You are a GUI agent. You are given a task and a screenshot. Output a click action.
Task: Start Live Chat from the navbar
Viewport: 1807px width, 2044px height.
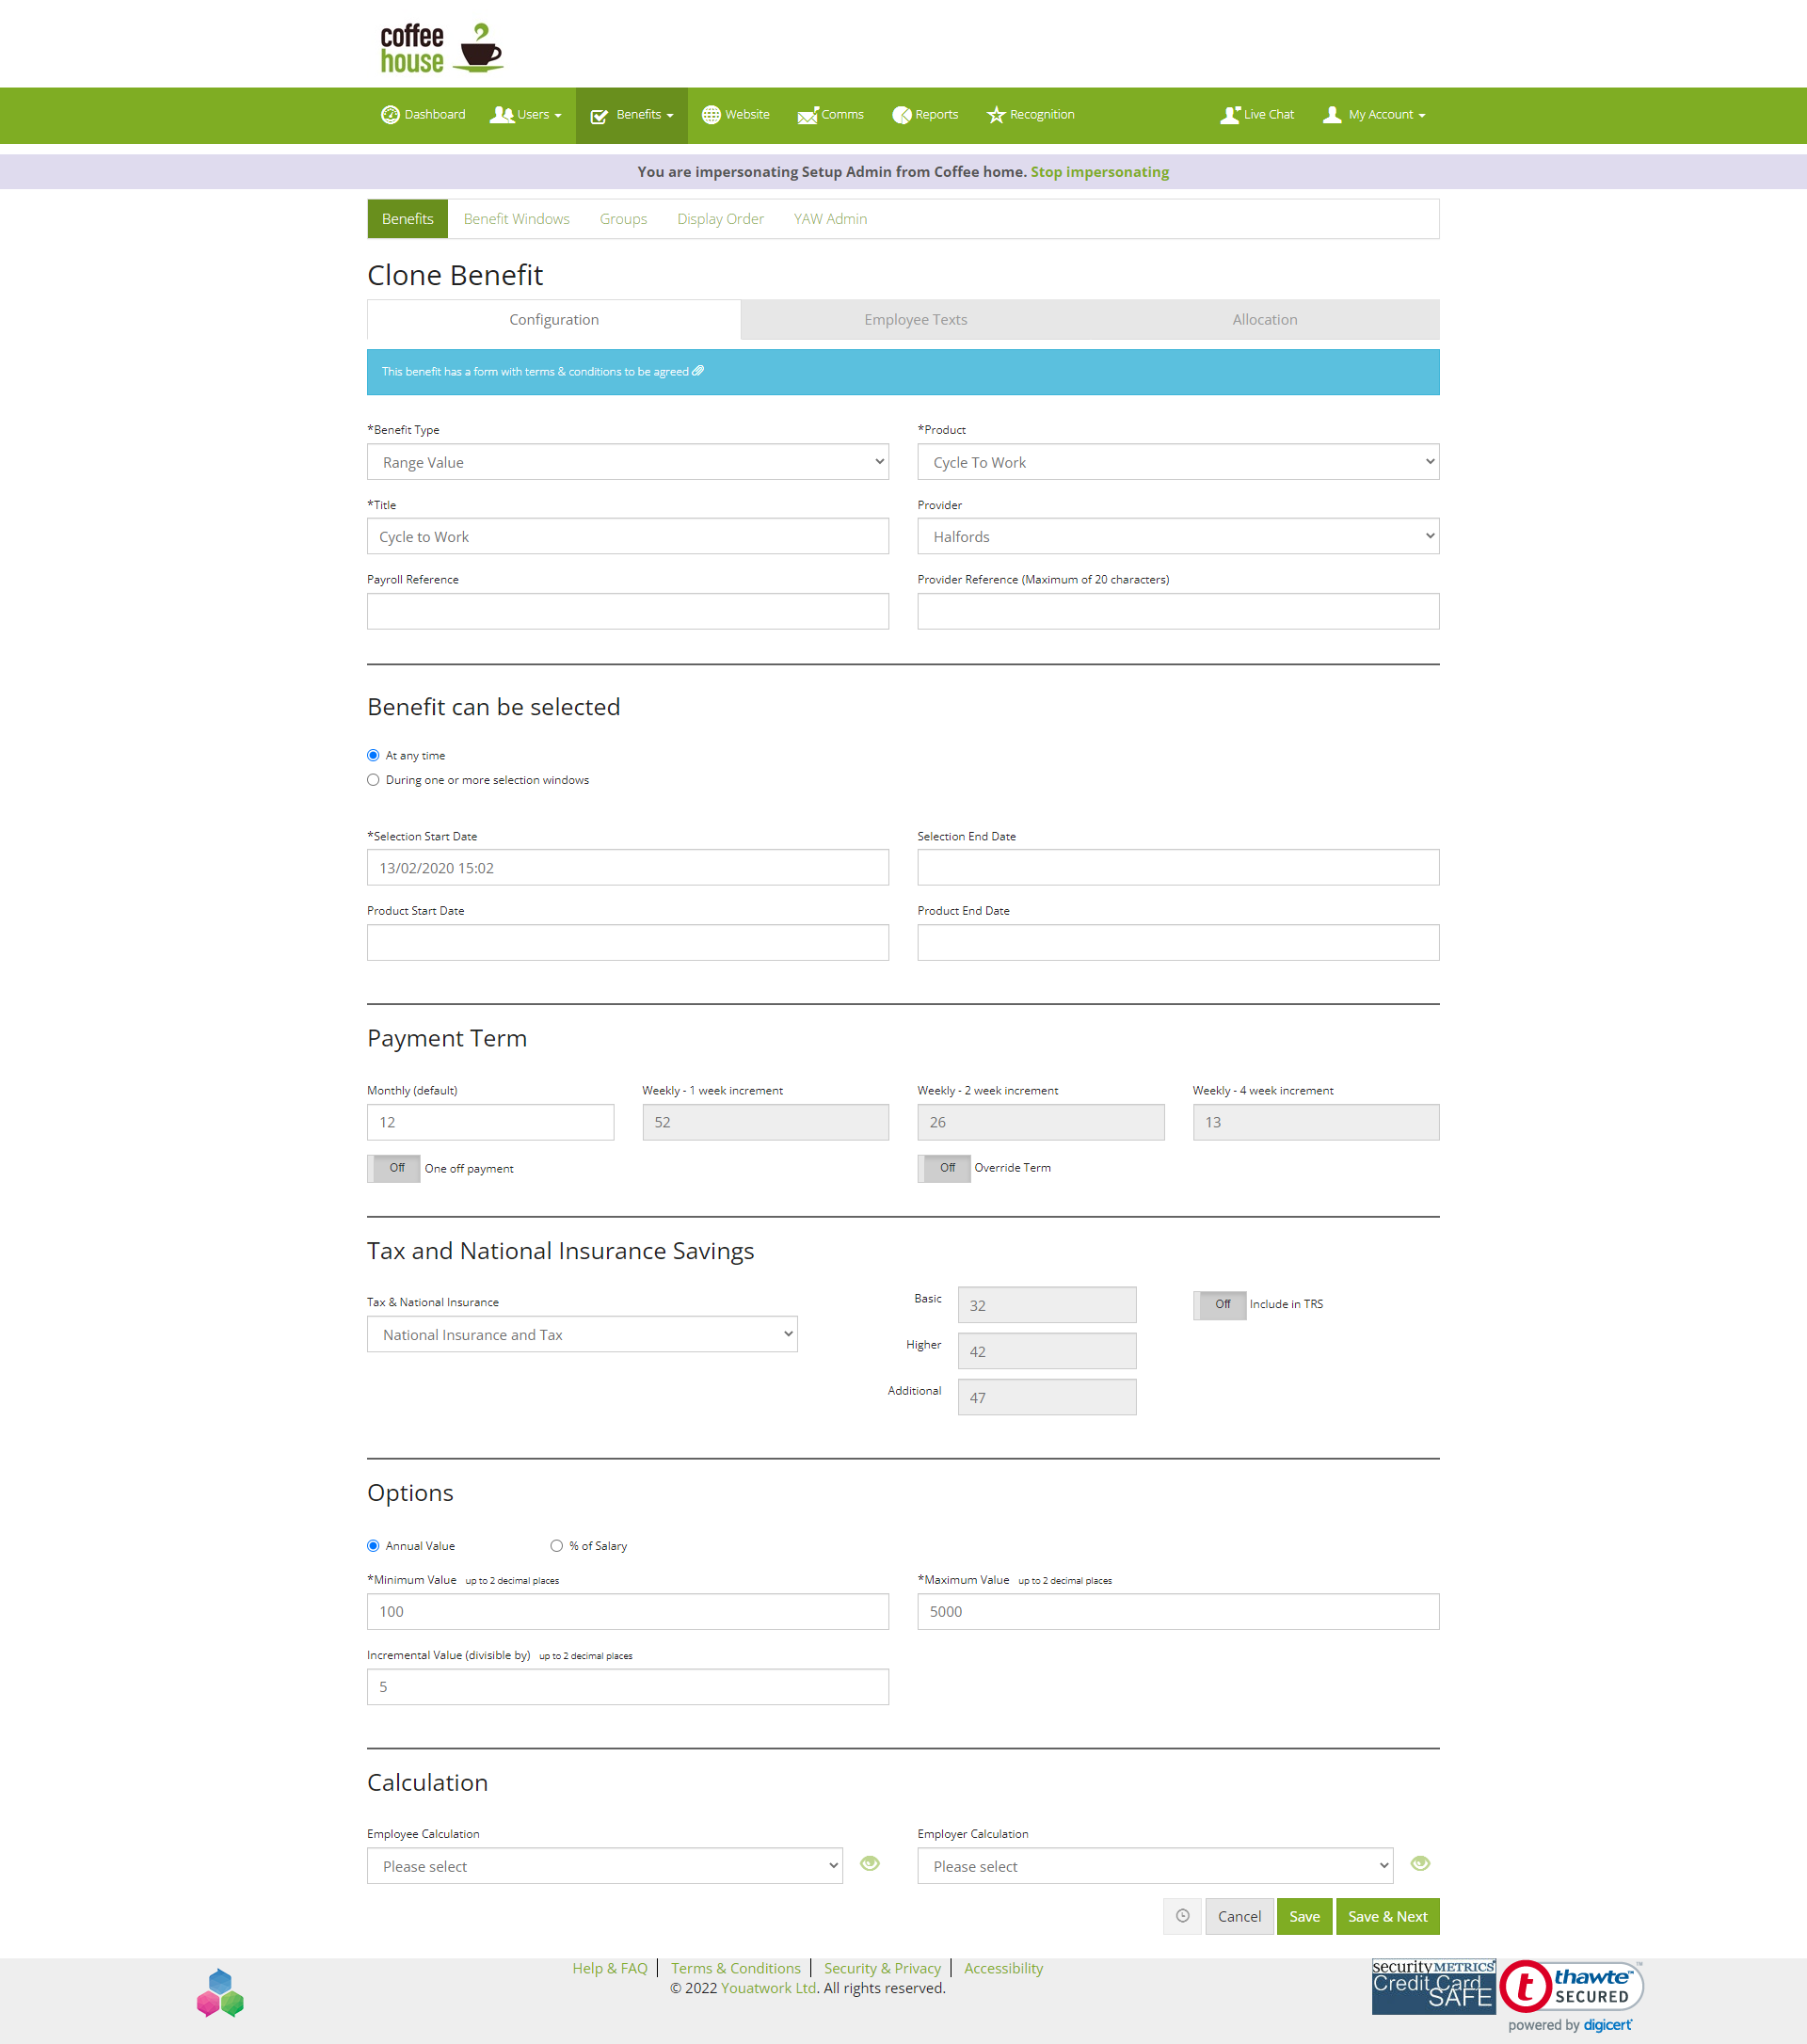pos(1257,115)
